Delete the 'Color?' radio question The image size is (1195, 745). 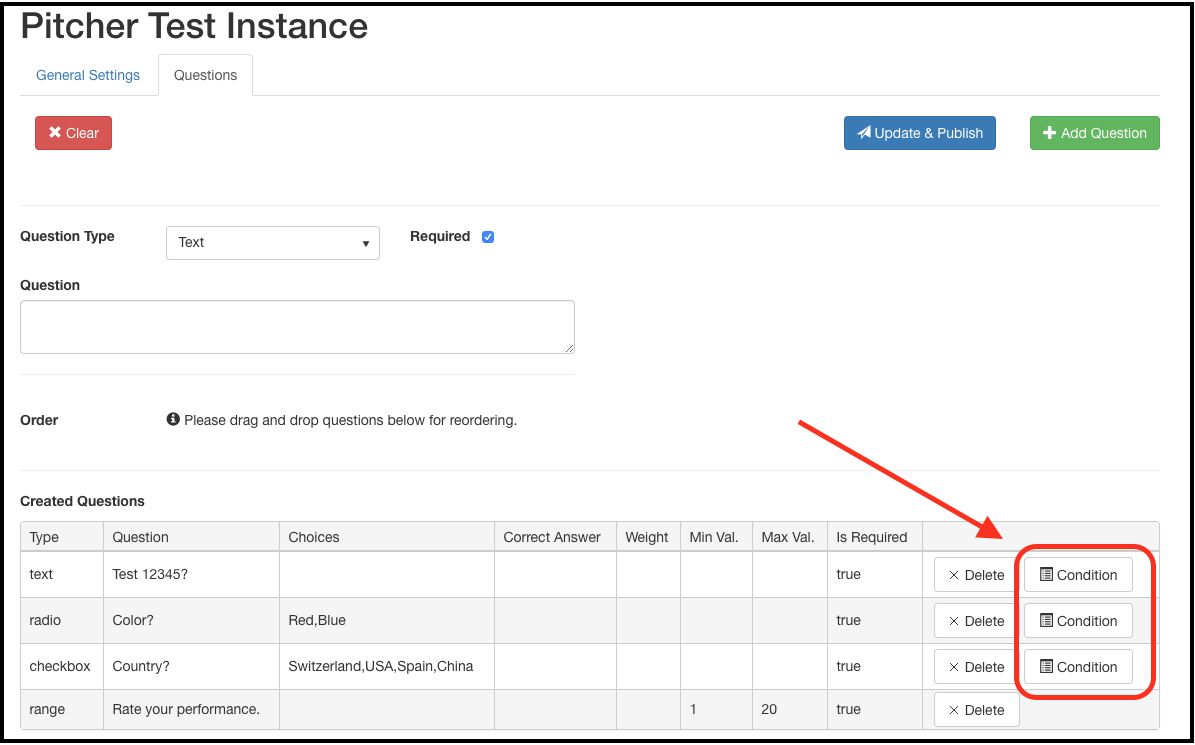pos(976,621)
